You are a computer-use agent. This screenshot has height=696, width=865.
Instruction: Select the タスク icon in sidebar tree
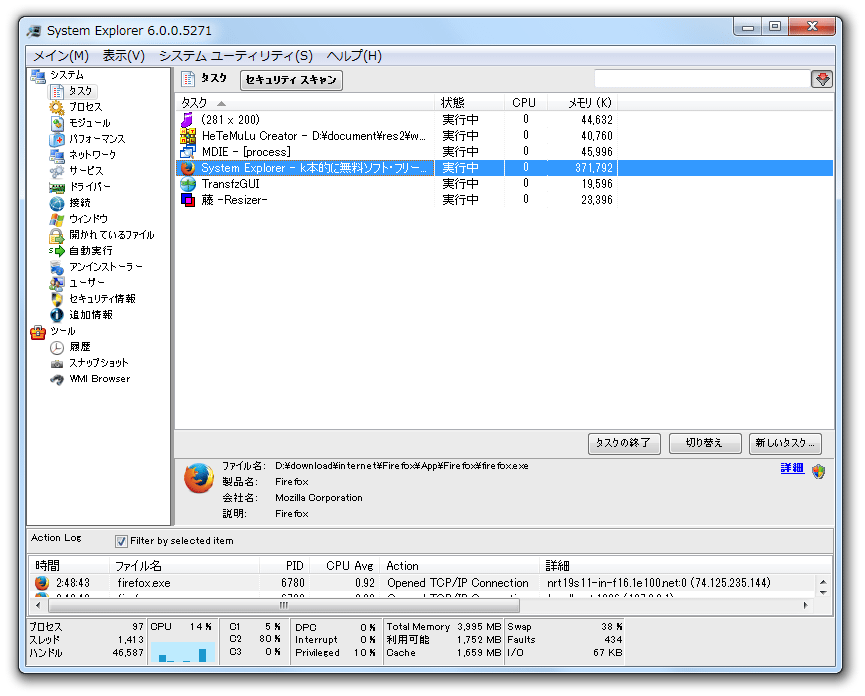[57, 91]
